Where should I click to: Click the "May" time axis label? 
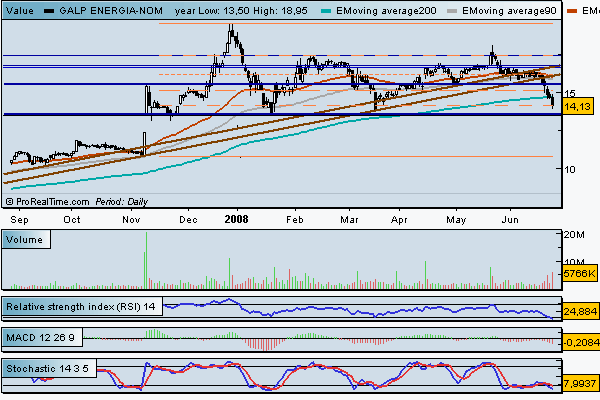click(x=456, y=220)
